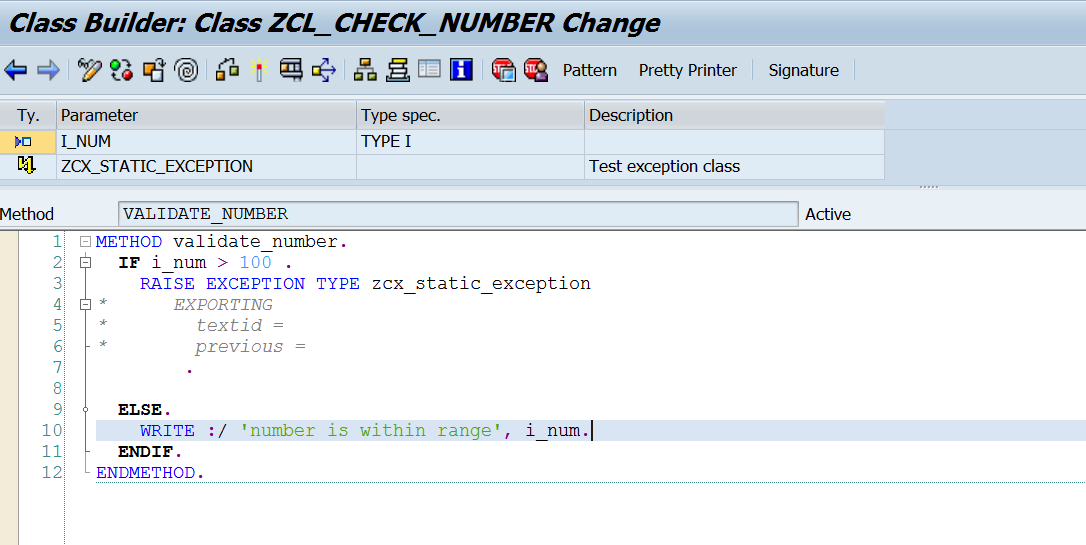
Task: Click the Pattern button
Action: [589, 70]
